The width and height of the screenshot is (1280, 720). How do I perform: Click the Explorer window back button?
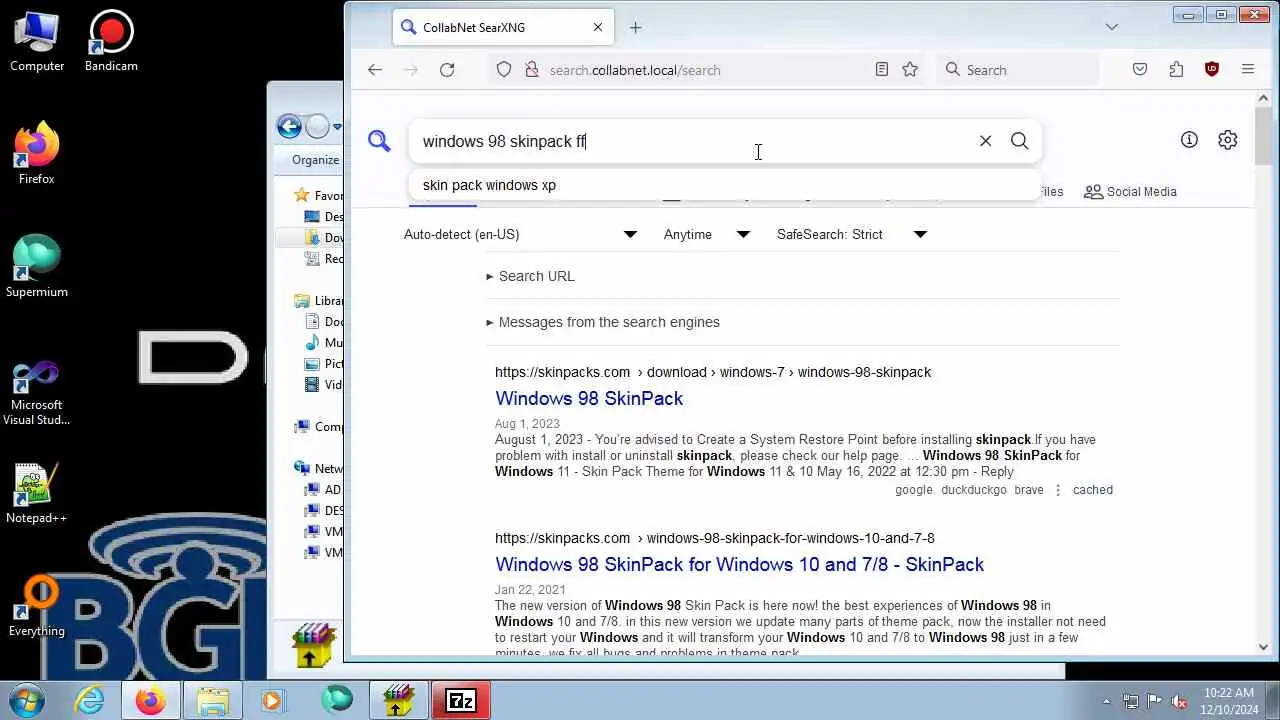pos(289,126)
